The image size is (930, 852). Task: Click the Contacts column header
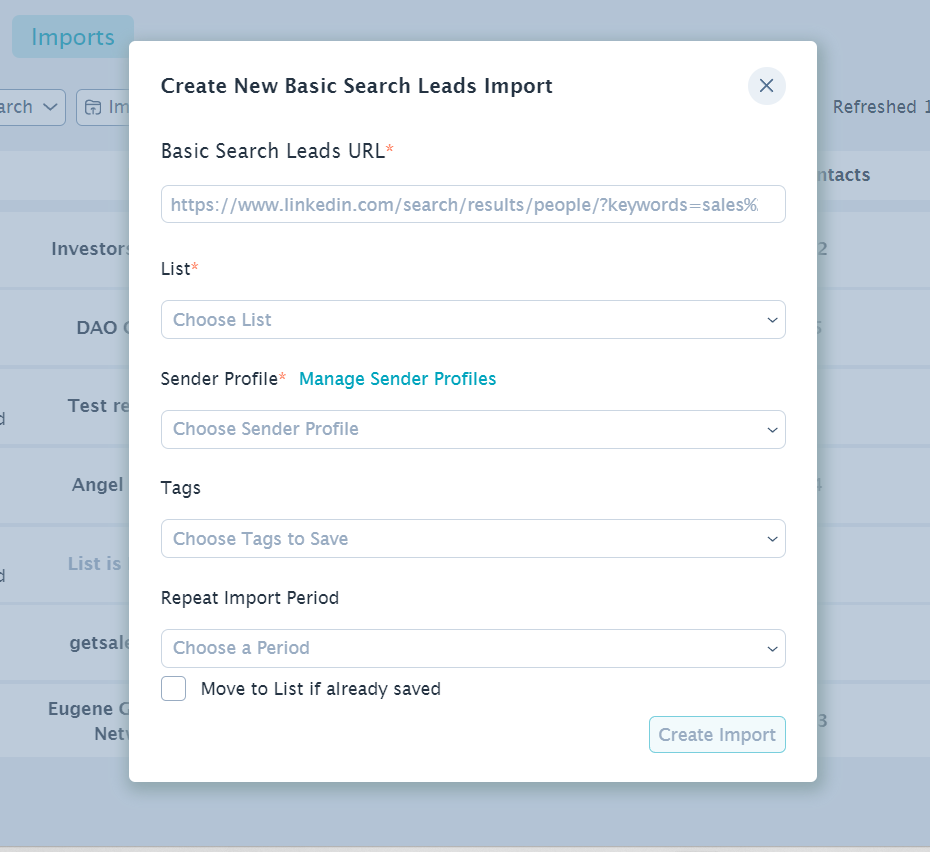click(843, 175)
